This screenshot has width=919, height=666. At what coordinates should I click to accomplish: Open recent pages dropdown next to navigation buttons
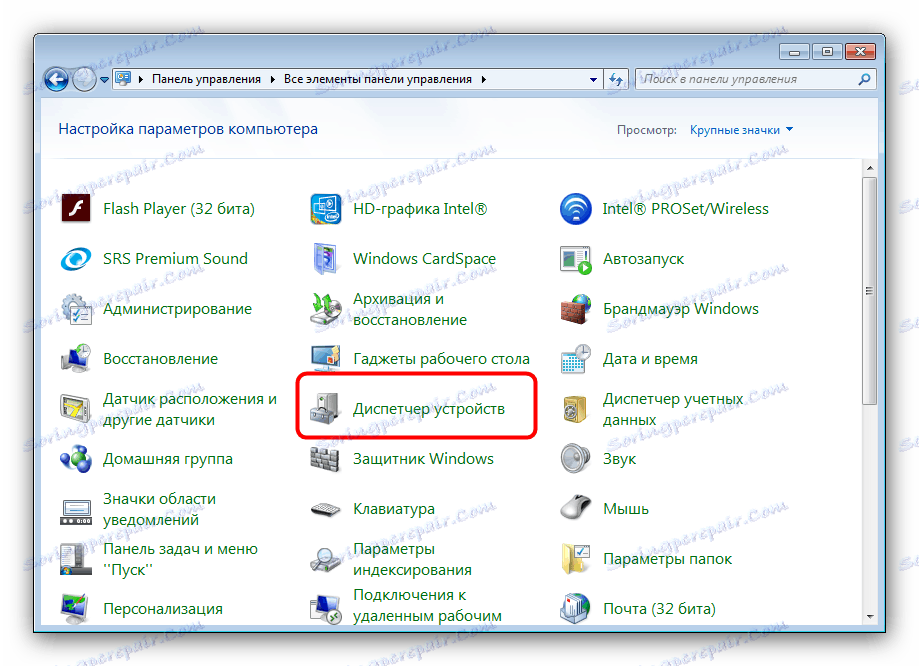pyautogui.click(x=104, y=80)
